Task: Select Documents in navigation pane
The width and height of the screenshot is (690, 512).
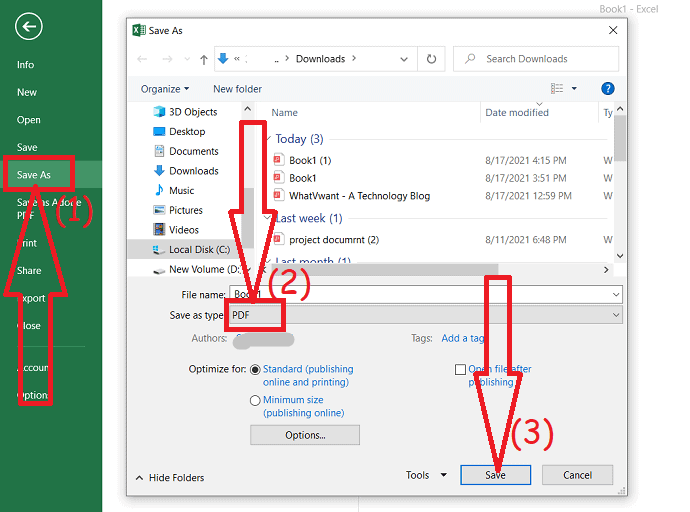Action: tap(194, 151)
